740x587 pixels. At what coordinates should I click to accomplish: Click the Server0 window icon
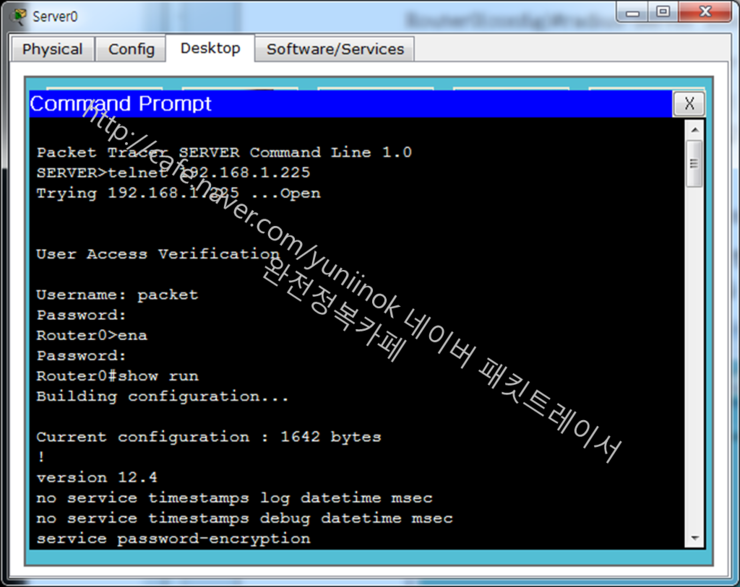[x=20, y=17]
